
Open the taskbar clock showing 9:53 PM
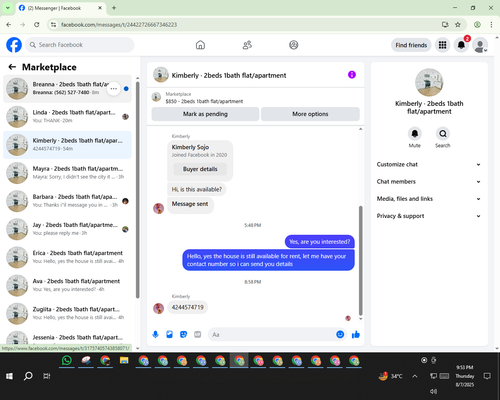click(x=465, y=376)
